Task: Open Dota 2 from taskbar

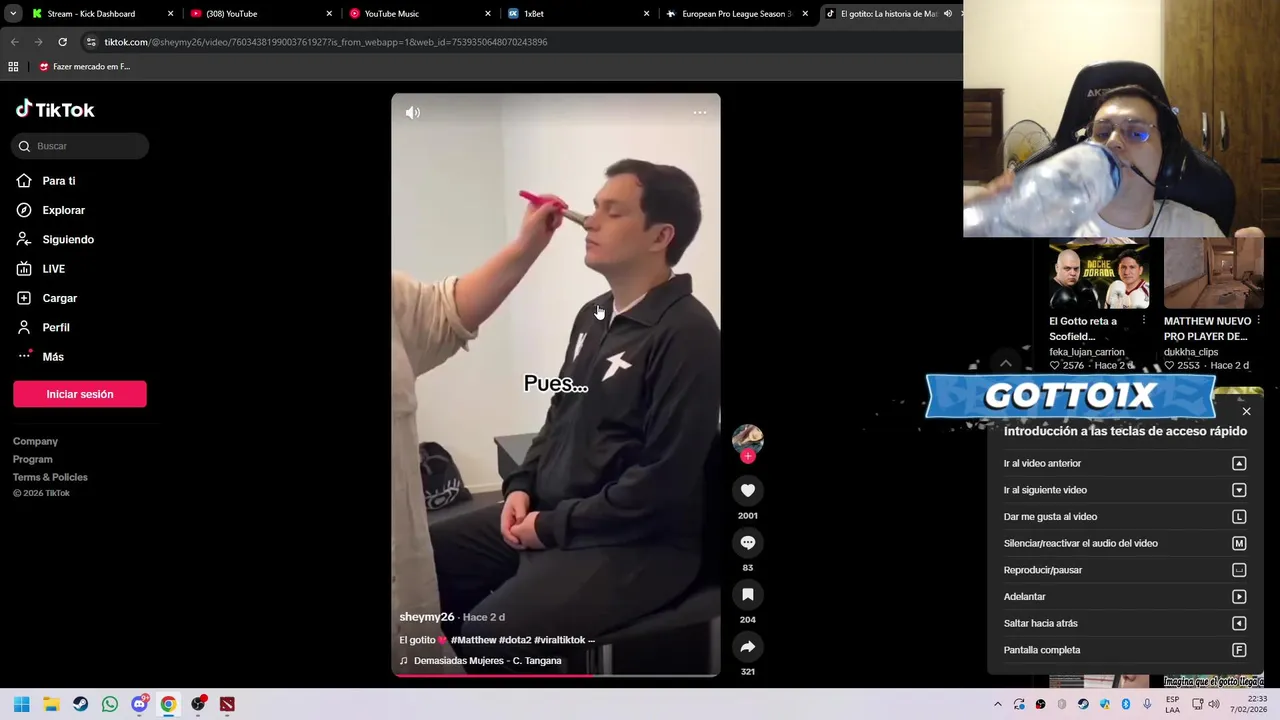Action: 227,704
